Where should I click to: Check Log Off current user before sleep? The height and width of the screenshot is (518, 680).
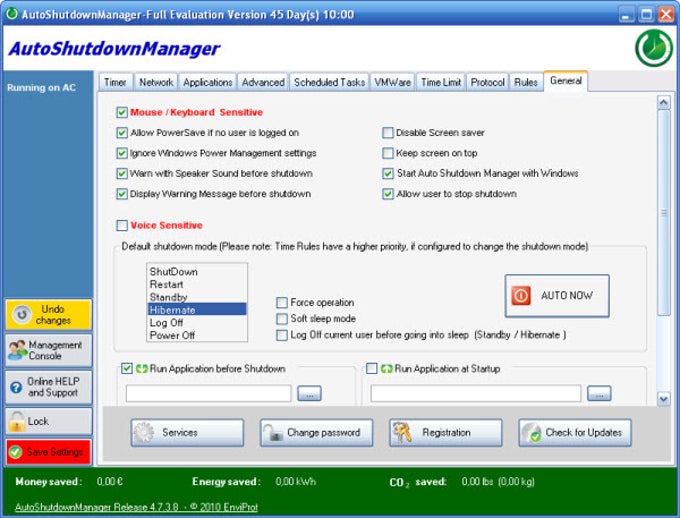282,335
